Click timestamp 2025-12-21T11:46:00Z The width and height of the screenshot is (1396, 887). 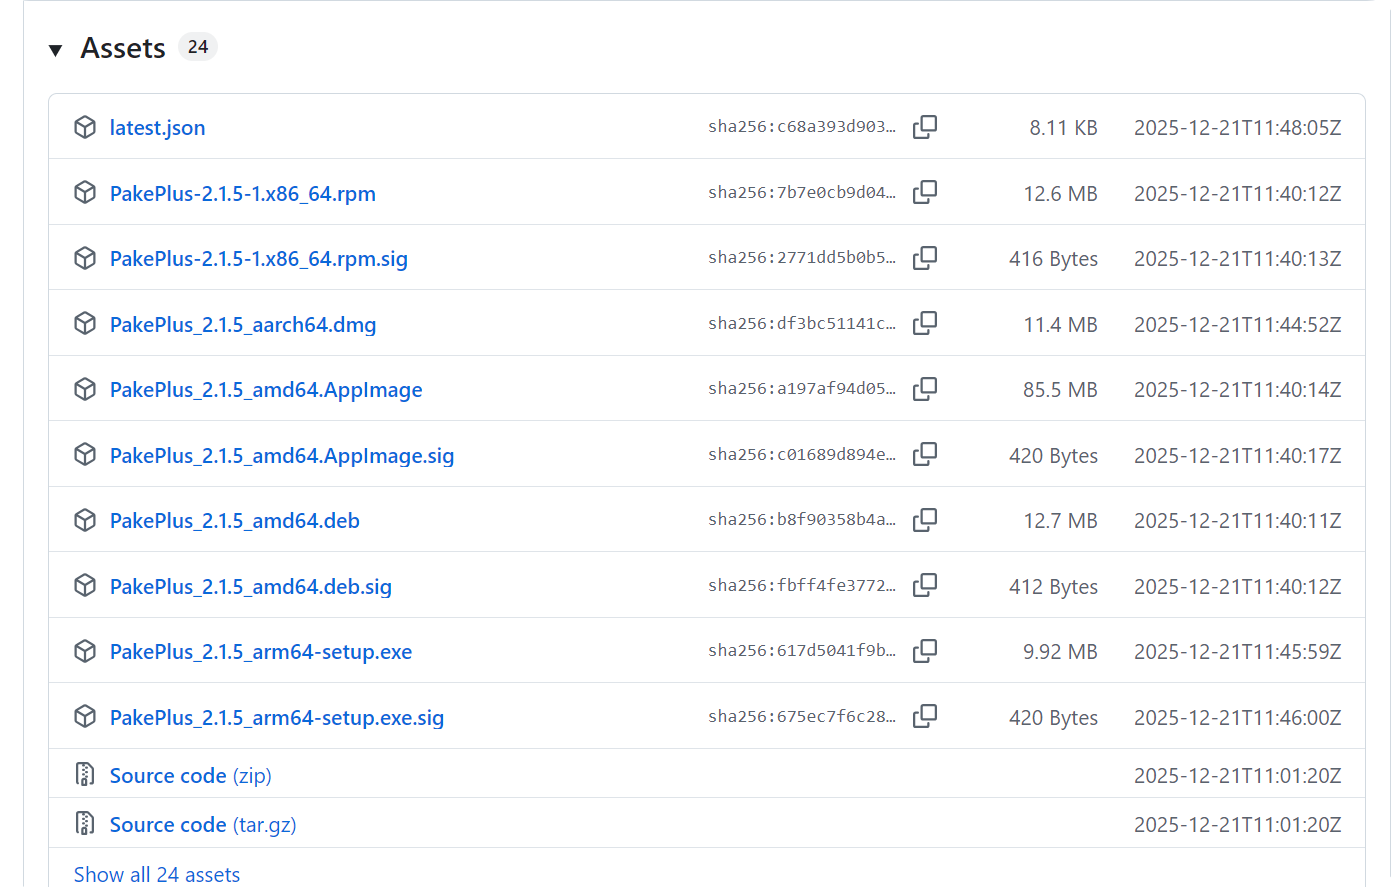[1238, 718]
